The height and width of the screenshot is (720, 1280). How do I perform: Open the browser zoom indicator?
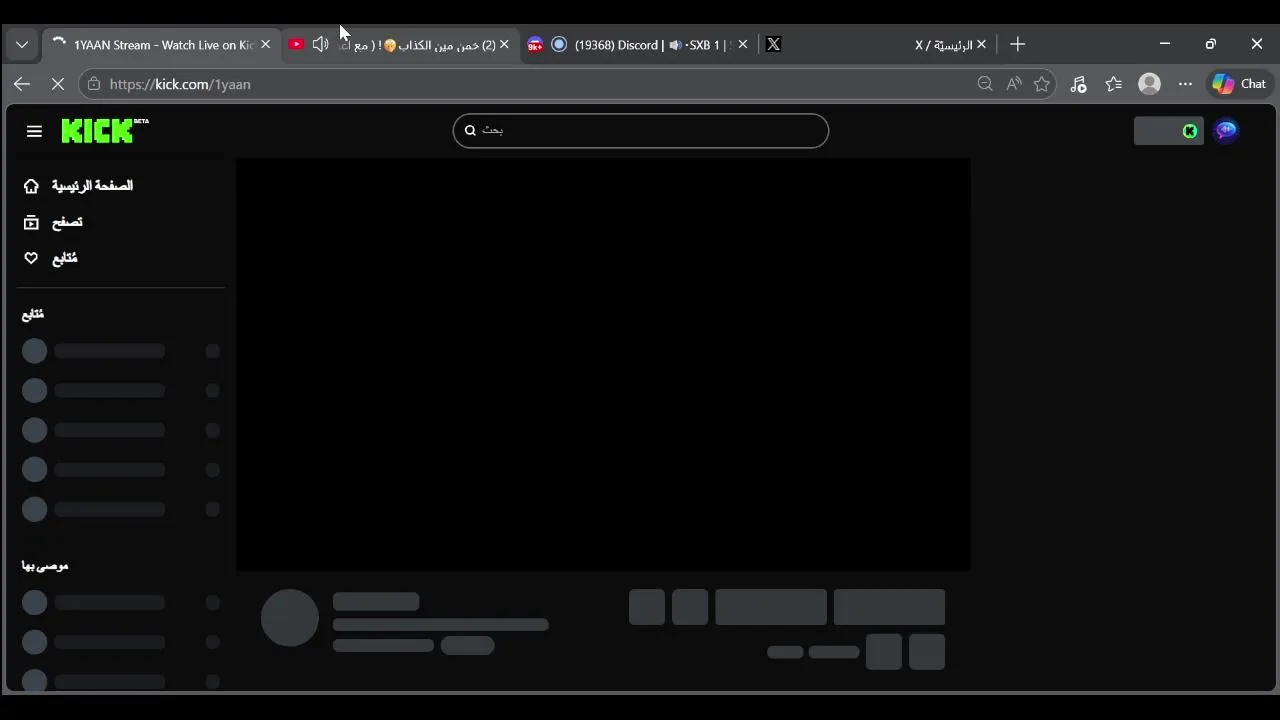985,84
